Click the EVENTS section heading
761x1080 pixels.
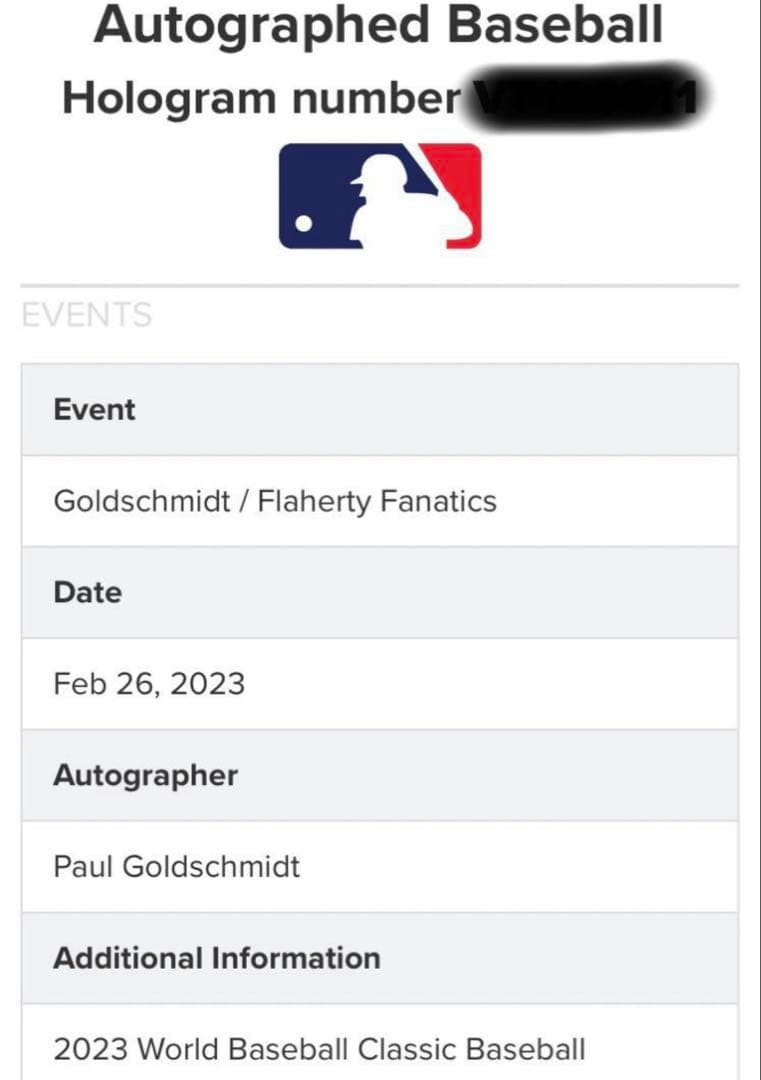click(87, 315)
